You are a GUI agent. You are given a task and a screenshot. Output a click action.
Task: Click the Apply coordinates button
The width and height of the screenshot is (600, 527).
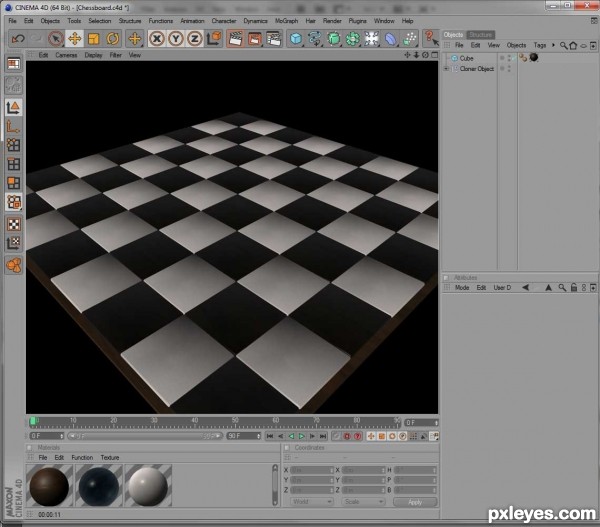point(415,502)
